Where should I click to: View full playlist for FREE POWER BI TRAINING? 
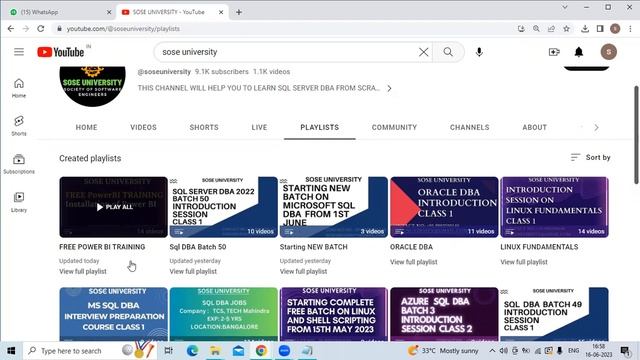pyautogui.click(x=83, y=271)
